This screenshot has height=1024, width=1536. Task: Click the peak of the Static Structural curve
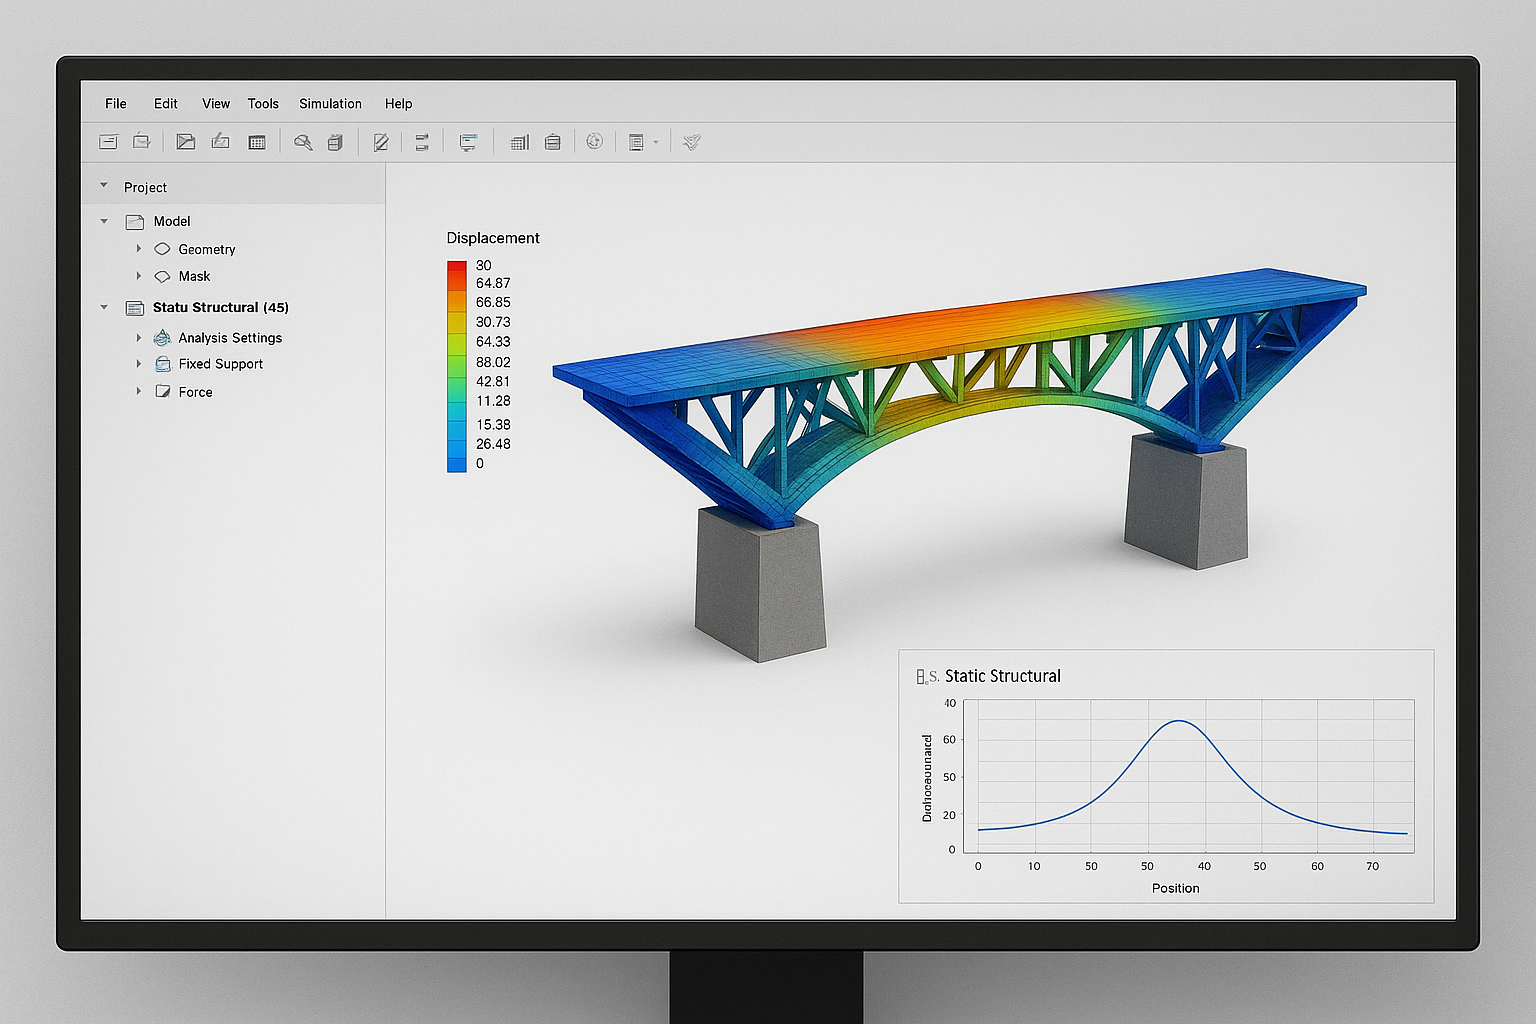tap(1180, 721)
